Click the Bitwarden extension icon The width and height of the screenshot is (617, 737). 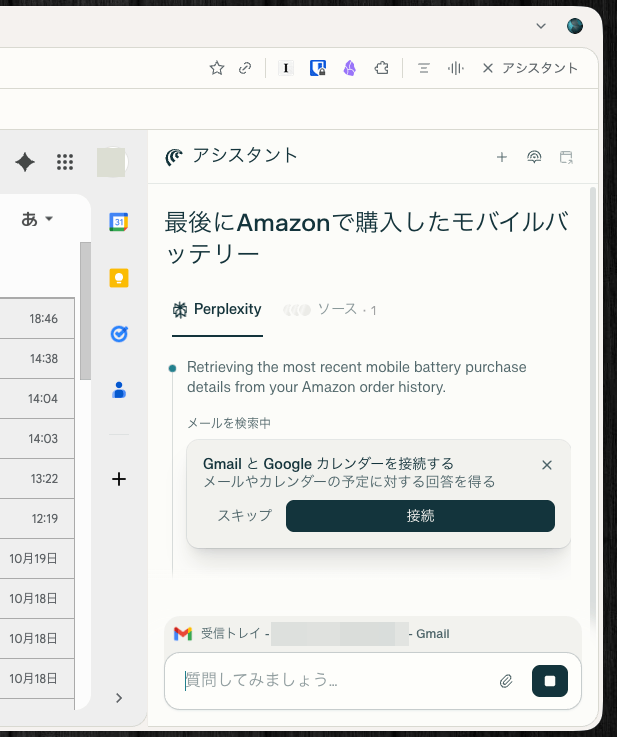click(x=318, y=68)
